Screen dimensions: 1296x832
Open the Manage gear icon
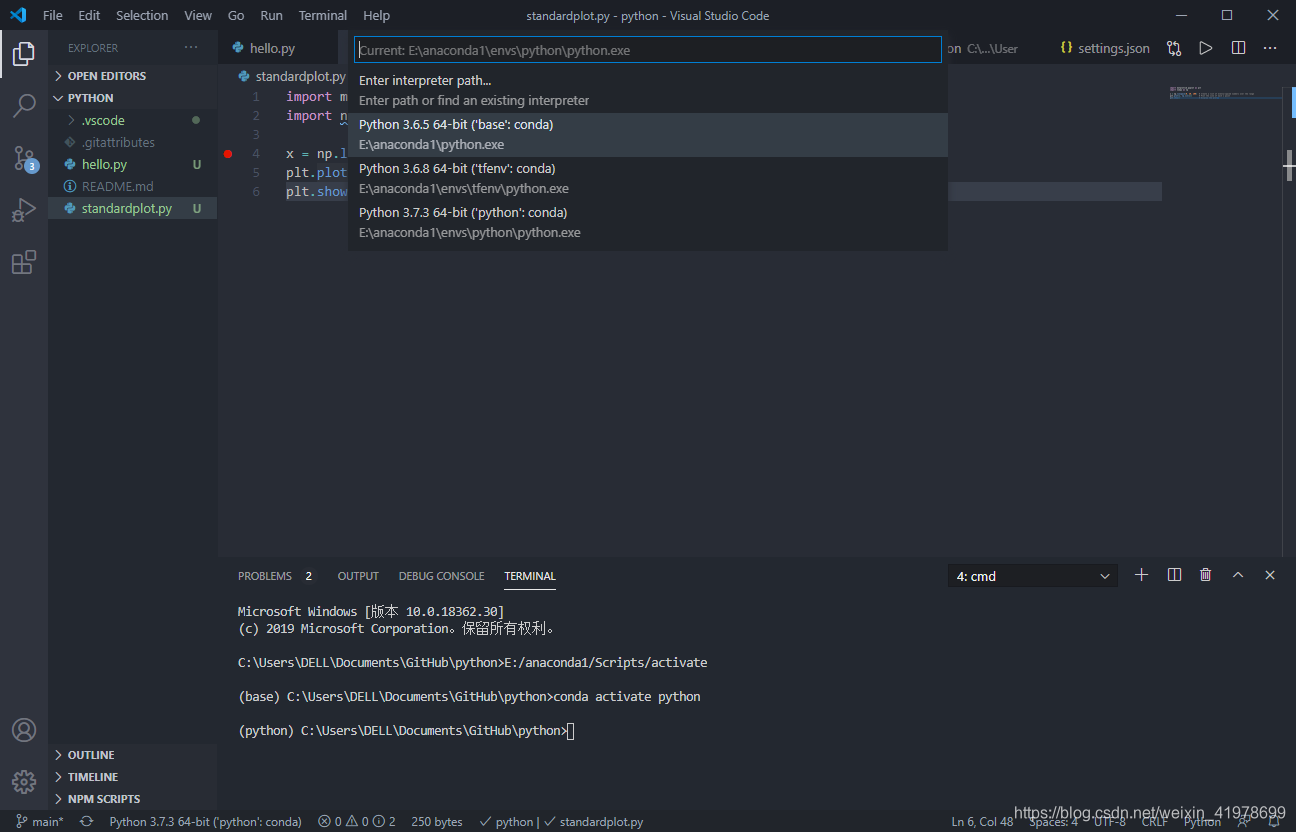pyautogui.click(x=24, y=782)
